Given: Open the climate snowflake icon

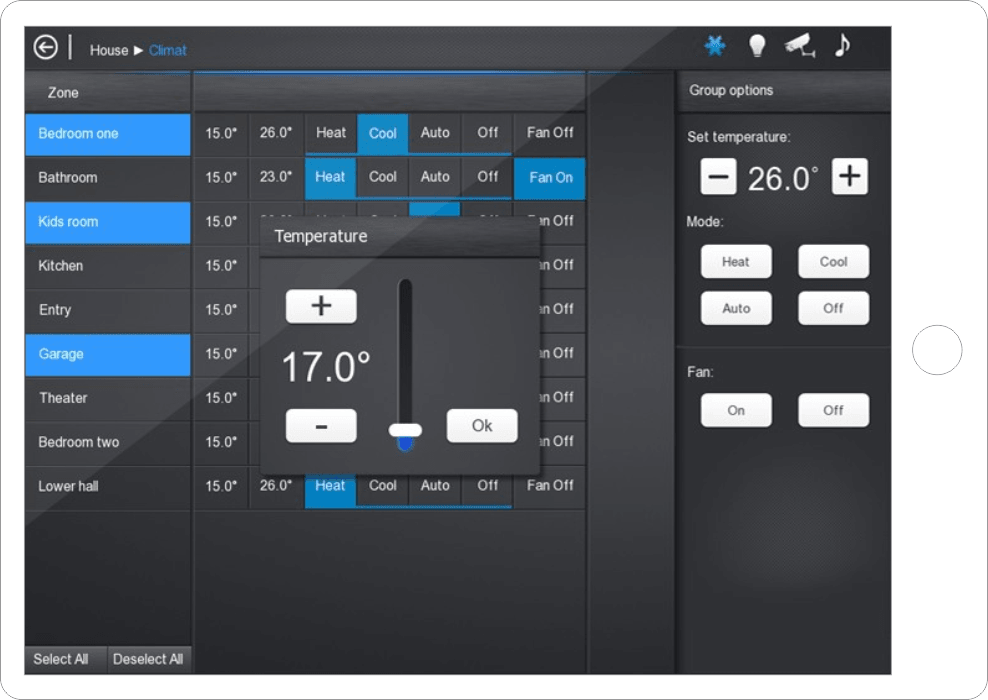Looking at the screenshot, I should [x=714, y=46].
